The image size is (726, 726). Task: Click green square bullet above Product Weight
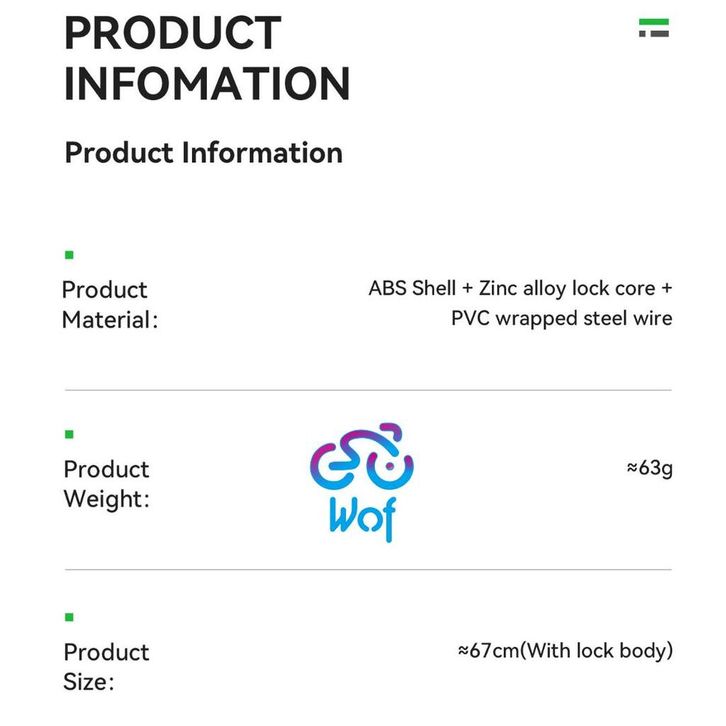(x=69, y=435)
